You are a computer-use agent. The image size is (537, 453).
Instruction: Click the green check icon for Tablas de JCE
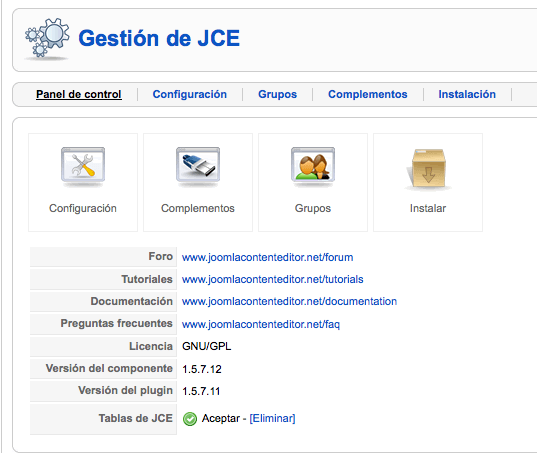(190, 419)
